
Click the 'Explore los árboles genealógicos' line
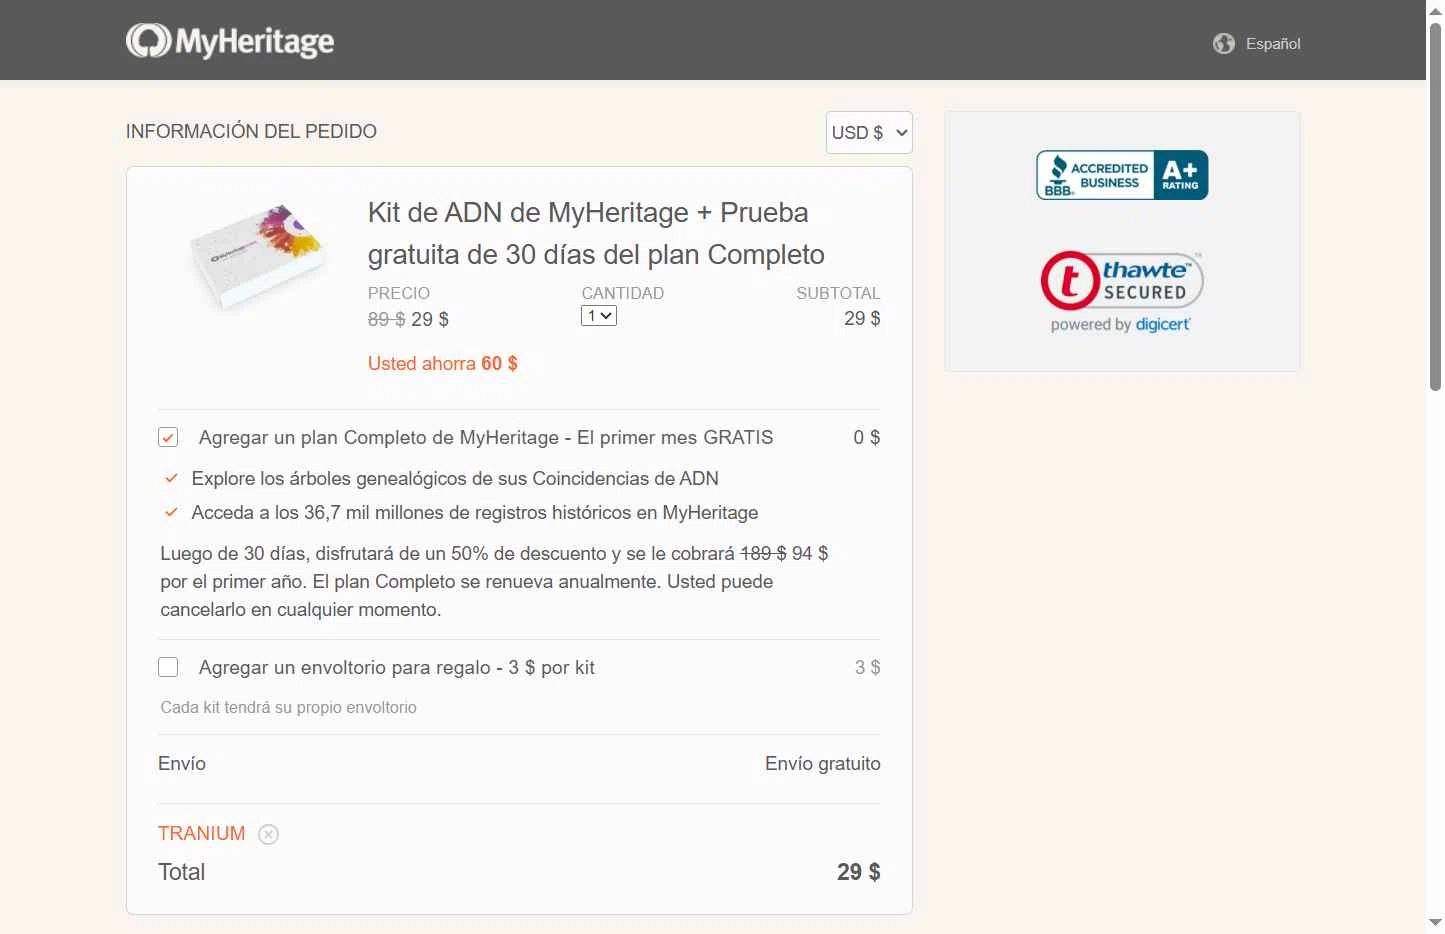pyautogui.click(x=455, y=479)
